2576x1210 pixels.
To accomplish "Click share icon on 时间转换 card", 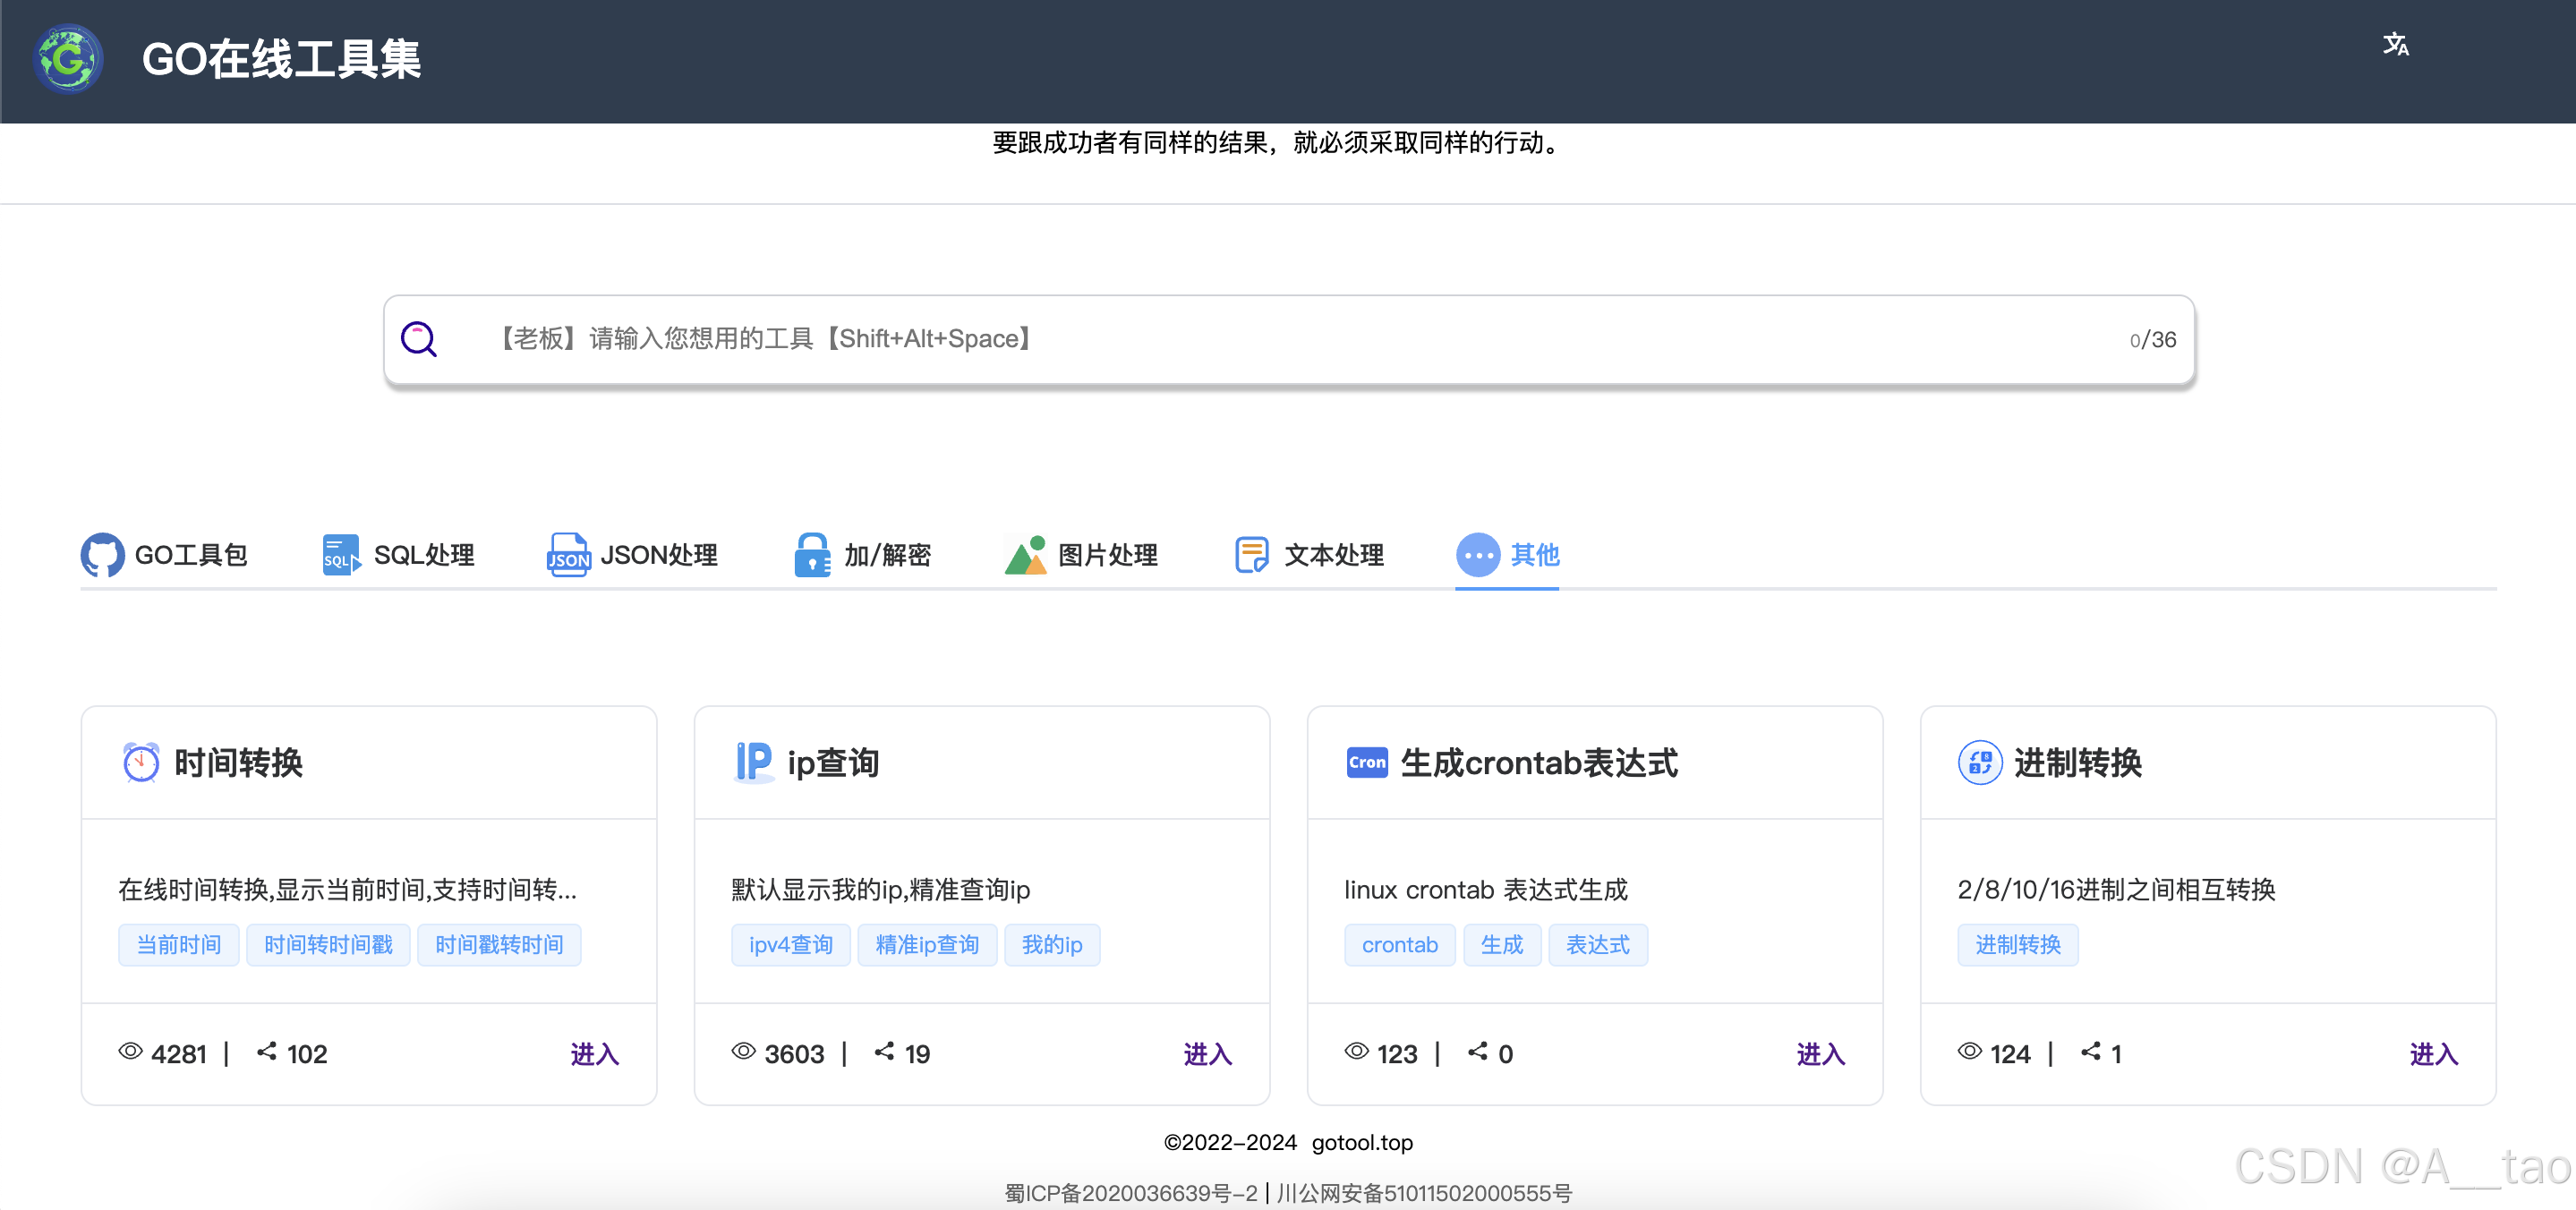I will click(266, 1052).
